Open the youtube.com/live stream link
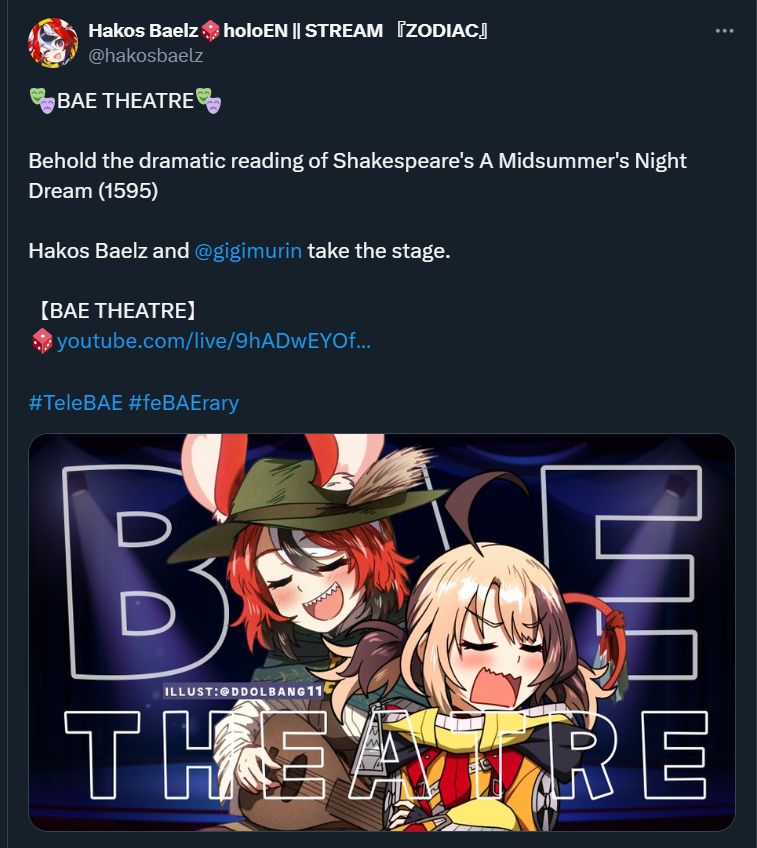This screenshot has width=757, height=848. tap(214, 341)
